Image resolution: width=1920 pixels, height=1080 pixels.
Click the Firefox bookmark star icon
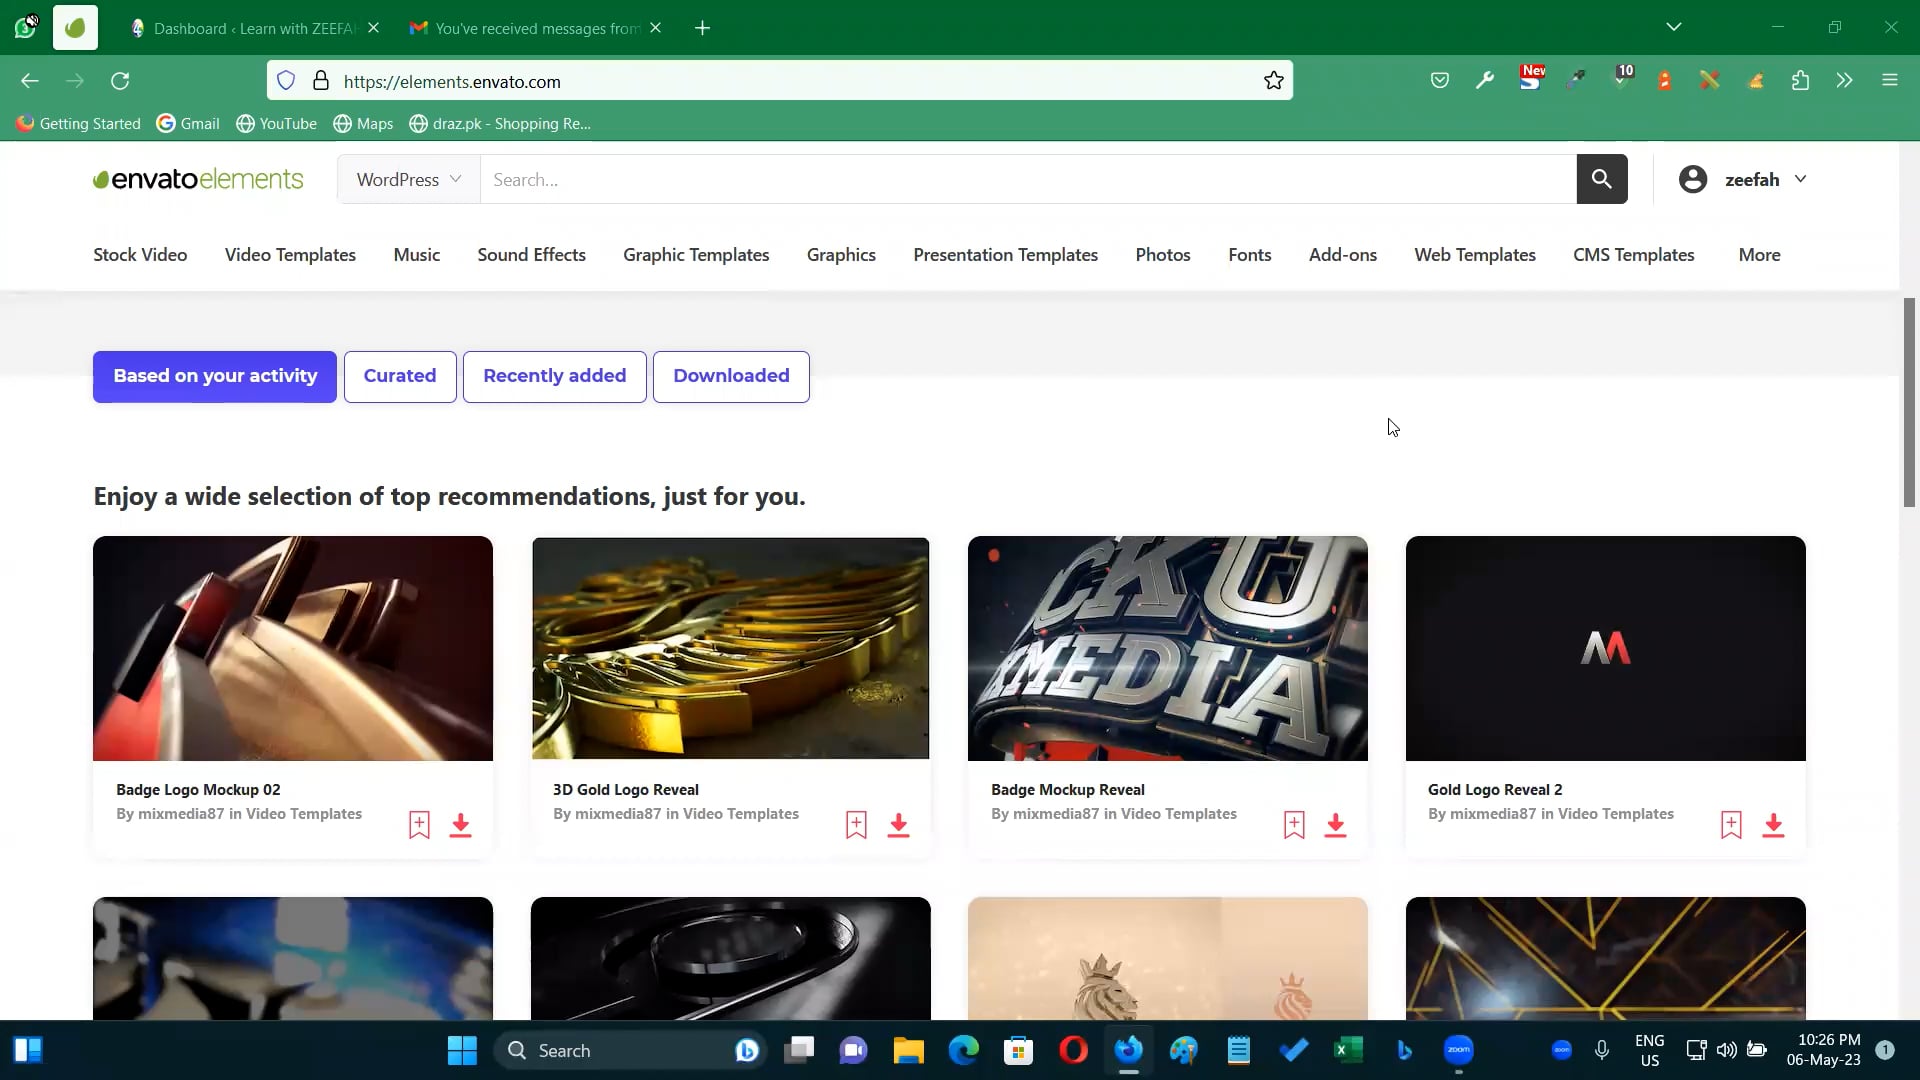1273,81
